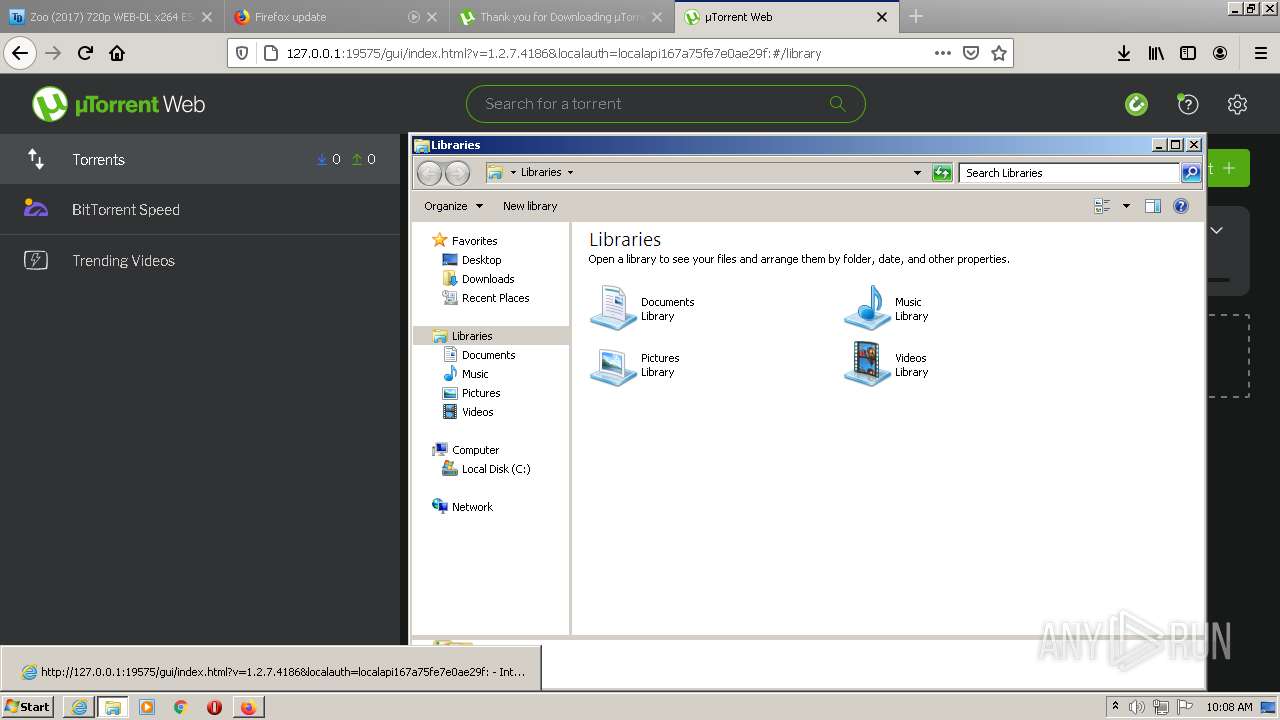Image resolution: width=1280 pixels, height=720 pixels.
Task: Click the µTorrent Web logo
Action: point(118,104)
